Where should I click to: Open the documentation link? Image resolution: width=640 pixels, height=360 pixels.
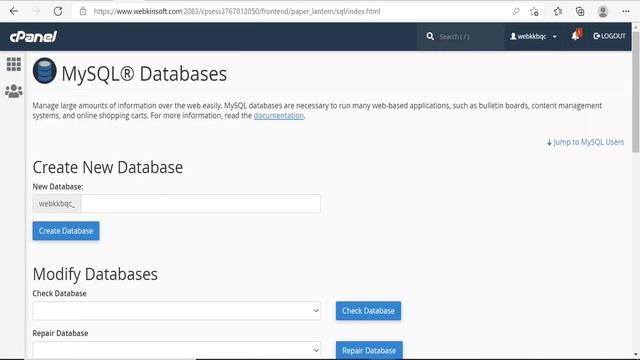tap(279, 116)
